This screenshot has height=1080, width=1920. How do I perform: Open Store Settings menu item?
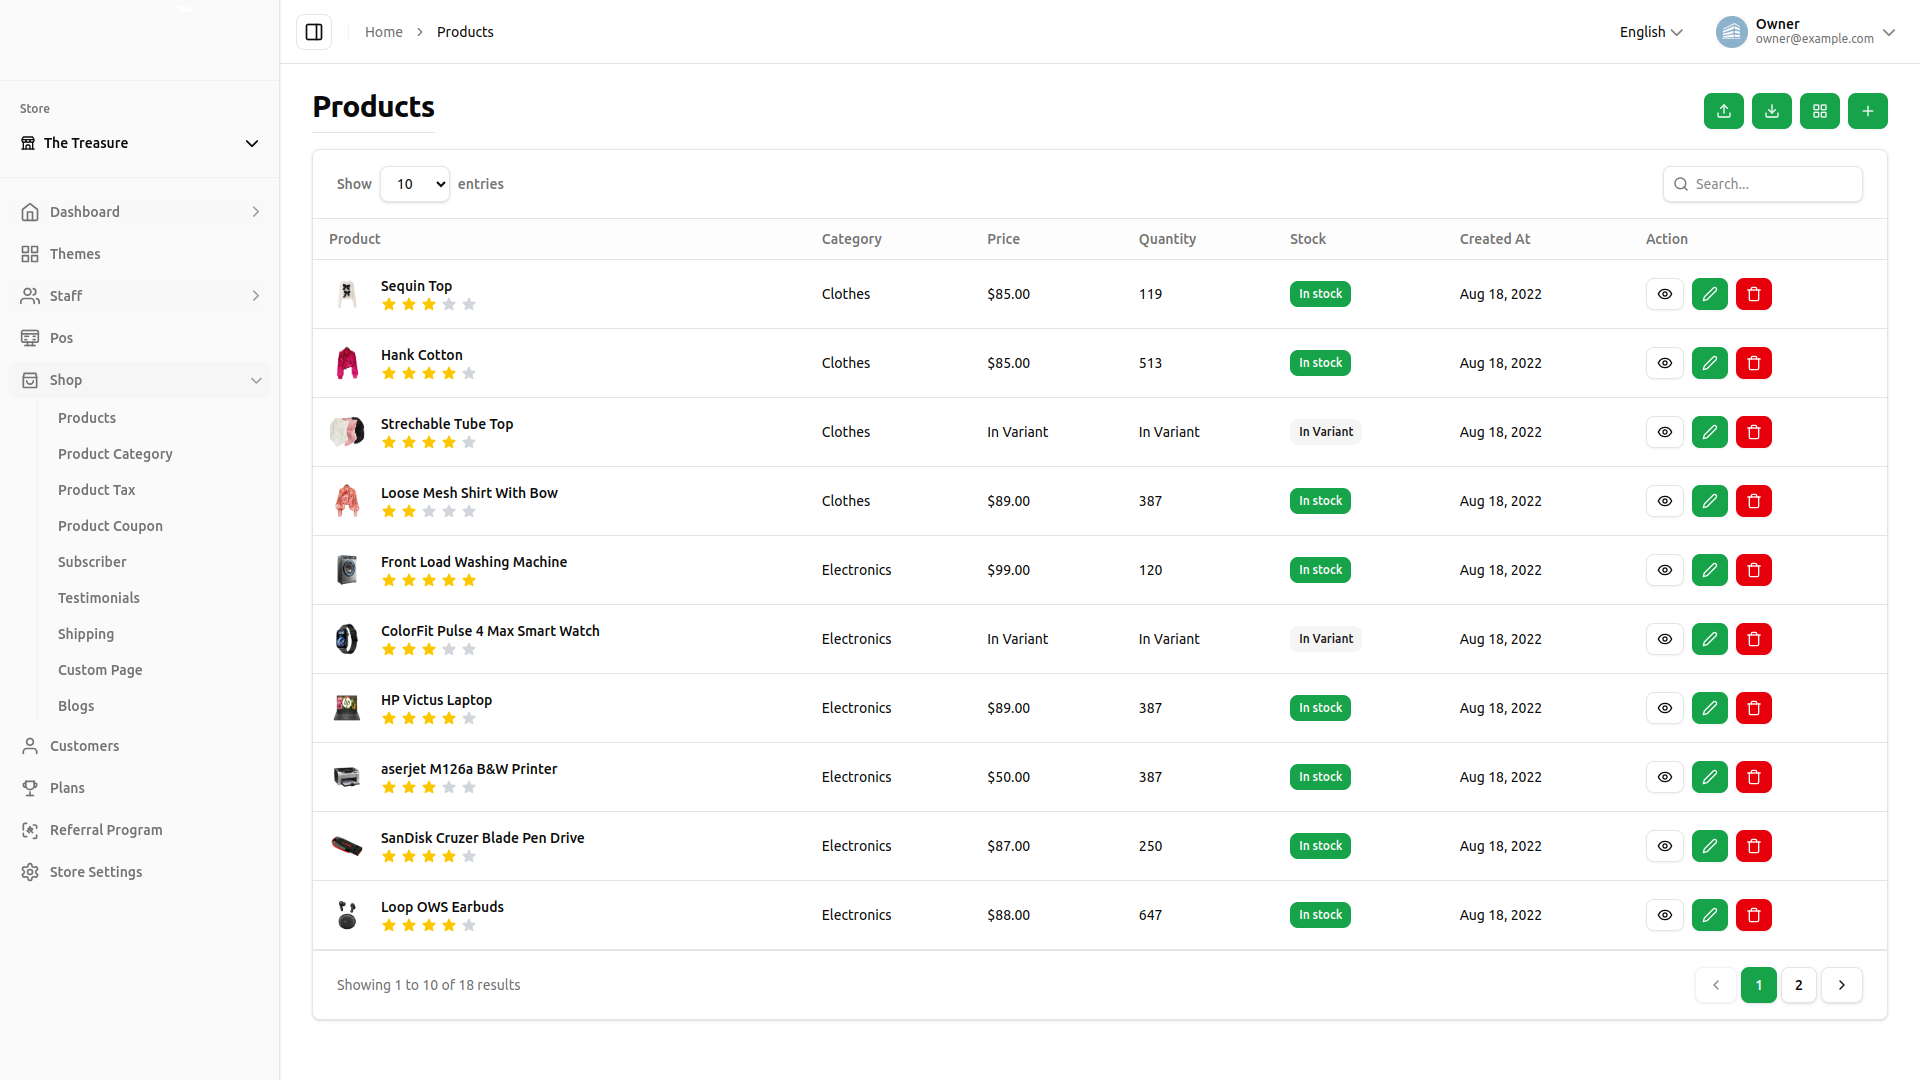(x=96, y=872)
